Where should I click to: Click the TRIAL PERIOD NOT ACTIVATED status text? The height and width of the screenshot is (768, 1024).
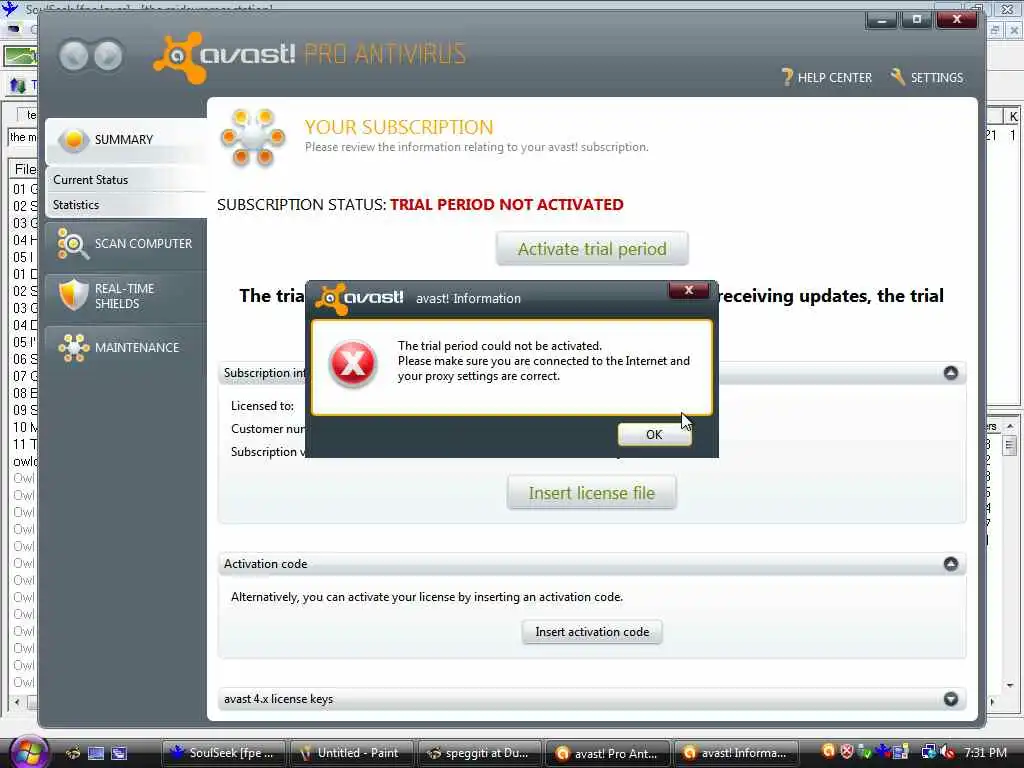tap(507, 204)
